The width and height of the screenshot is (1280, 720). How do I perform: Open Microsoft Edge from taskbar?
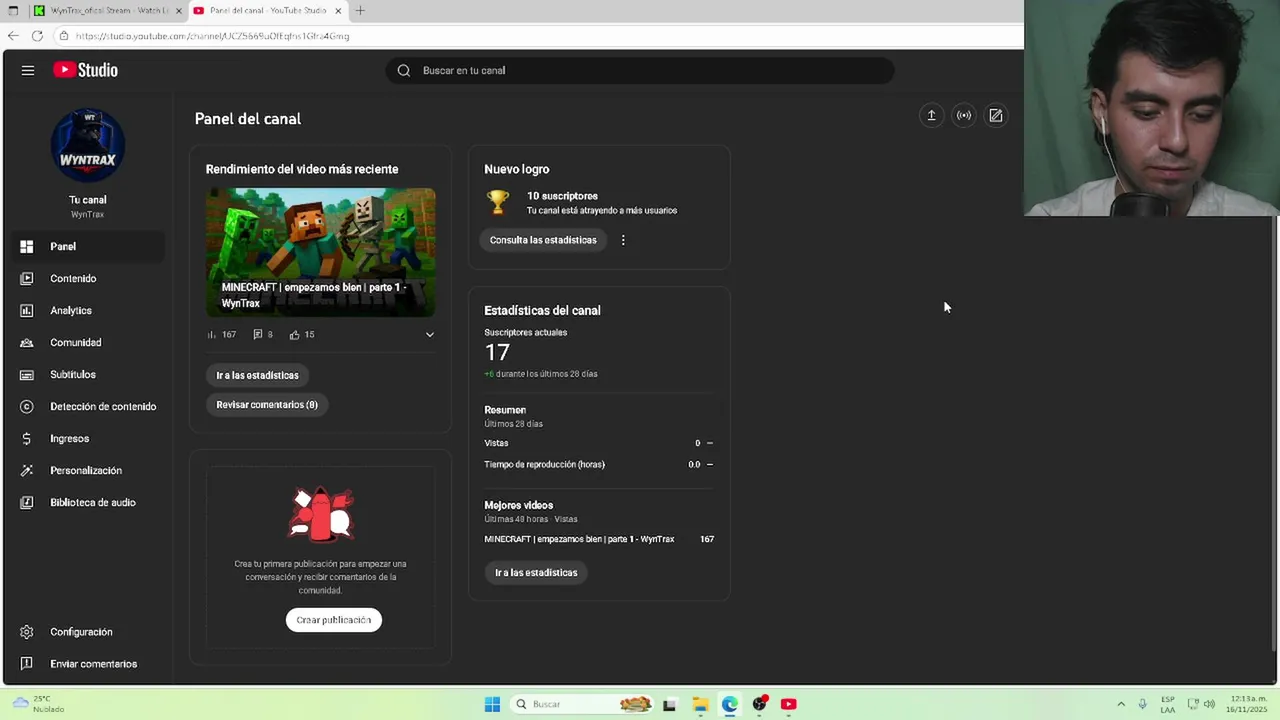click(x=729, y=704)
